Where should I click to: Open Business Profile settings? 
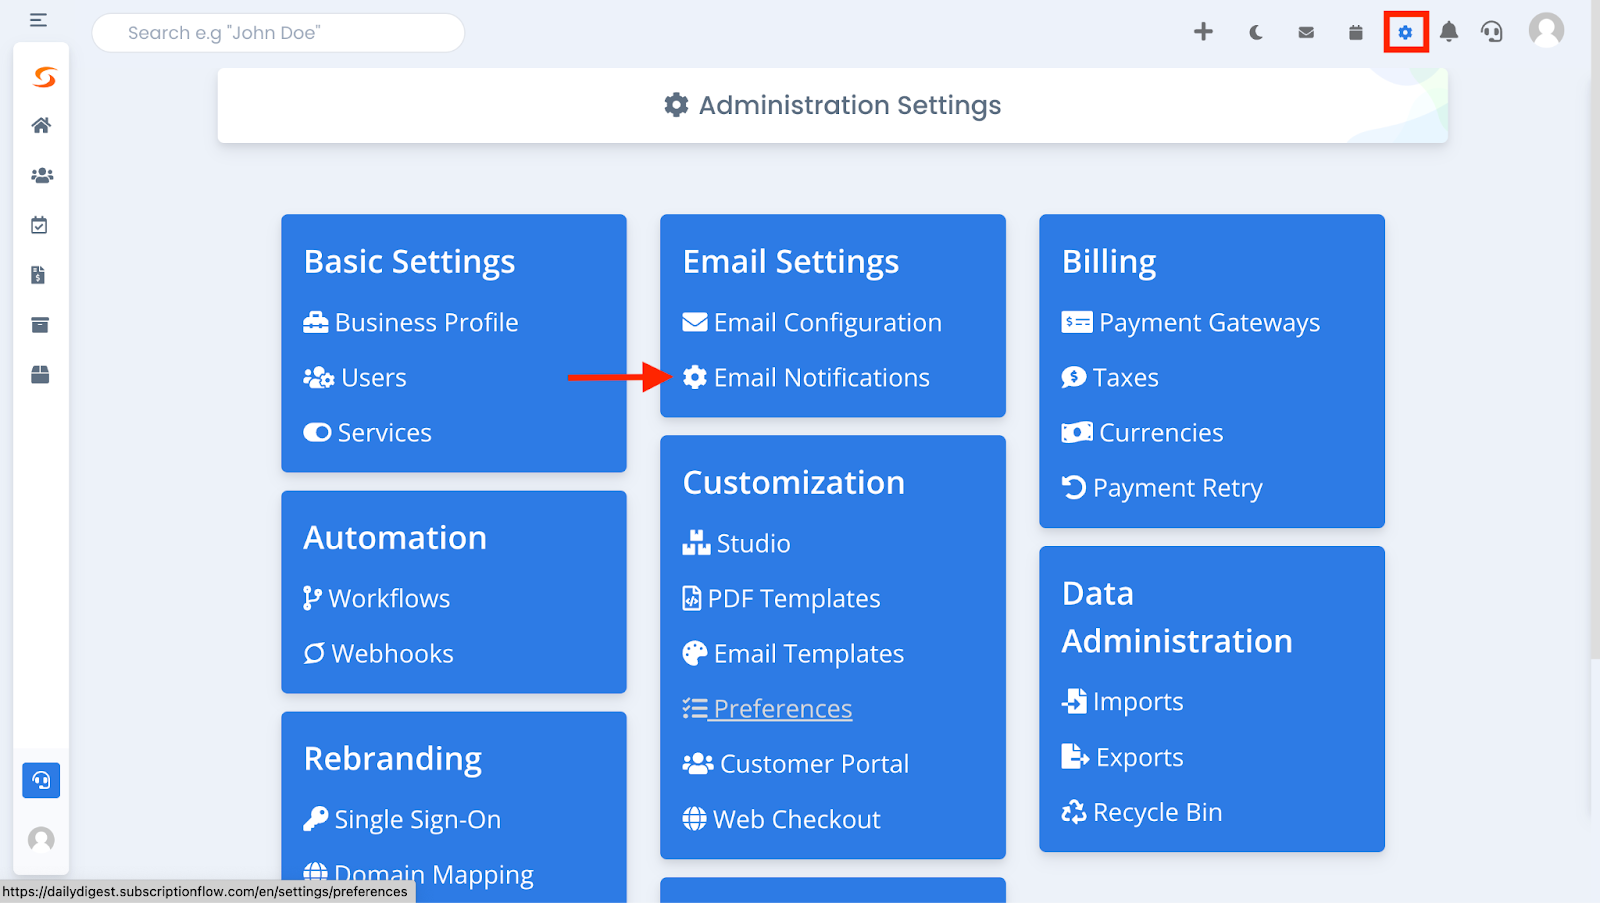(x=411, y=322)
